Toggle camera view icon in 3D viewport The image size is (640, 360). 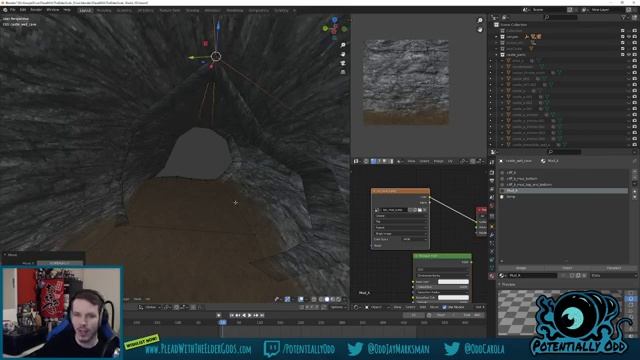(343, 63)
